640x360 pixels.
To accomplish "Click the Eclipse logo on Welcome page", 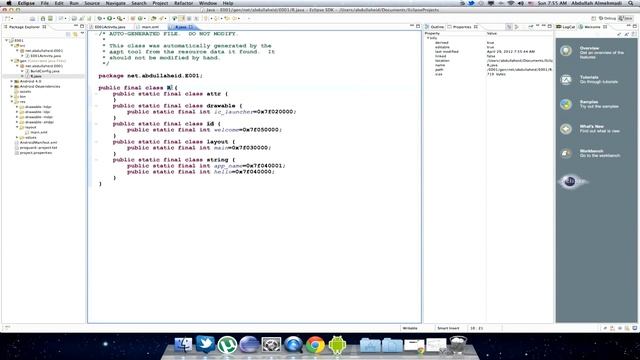I will click(571, 181).
